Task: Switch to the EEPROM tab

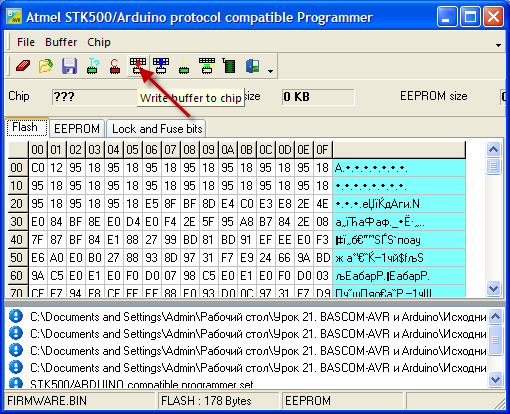Action: [x=77, y=129]
